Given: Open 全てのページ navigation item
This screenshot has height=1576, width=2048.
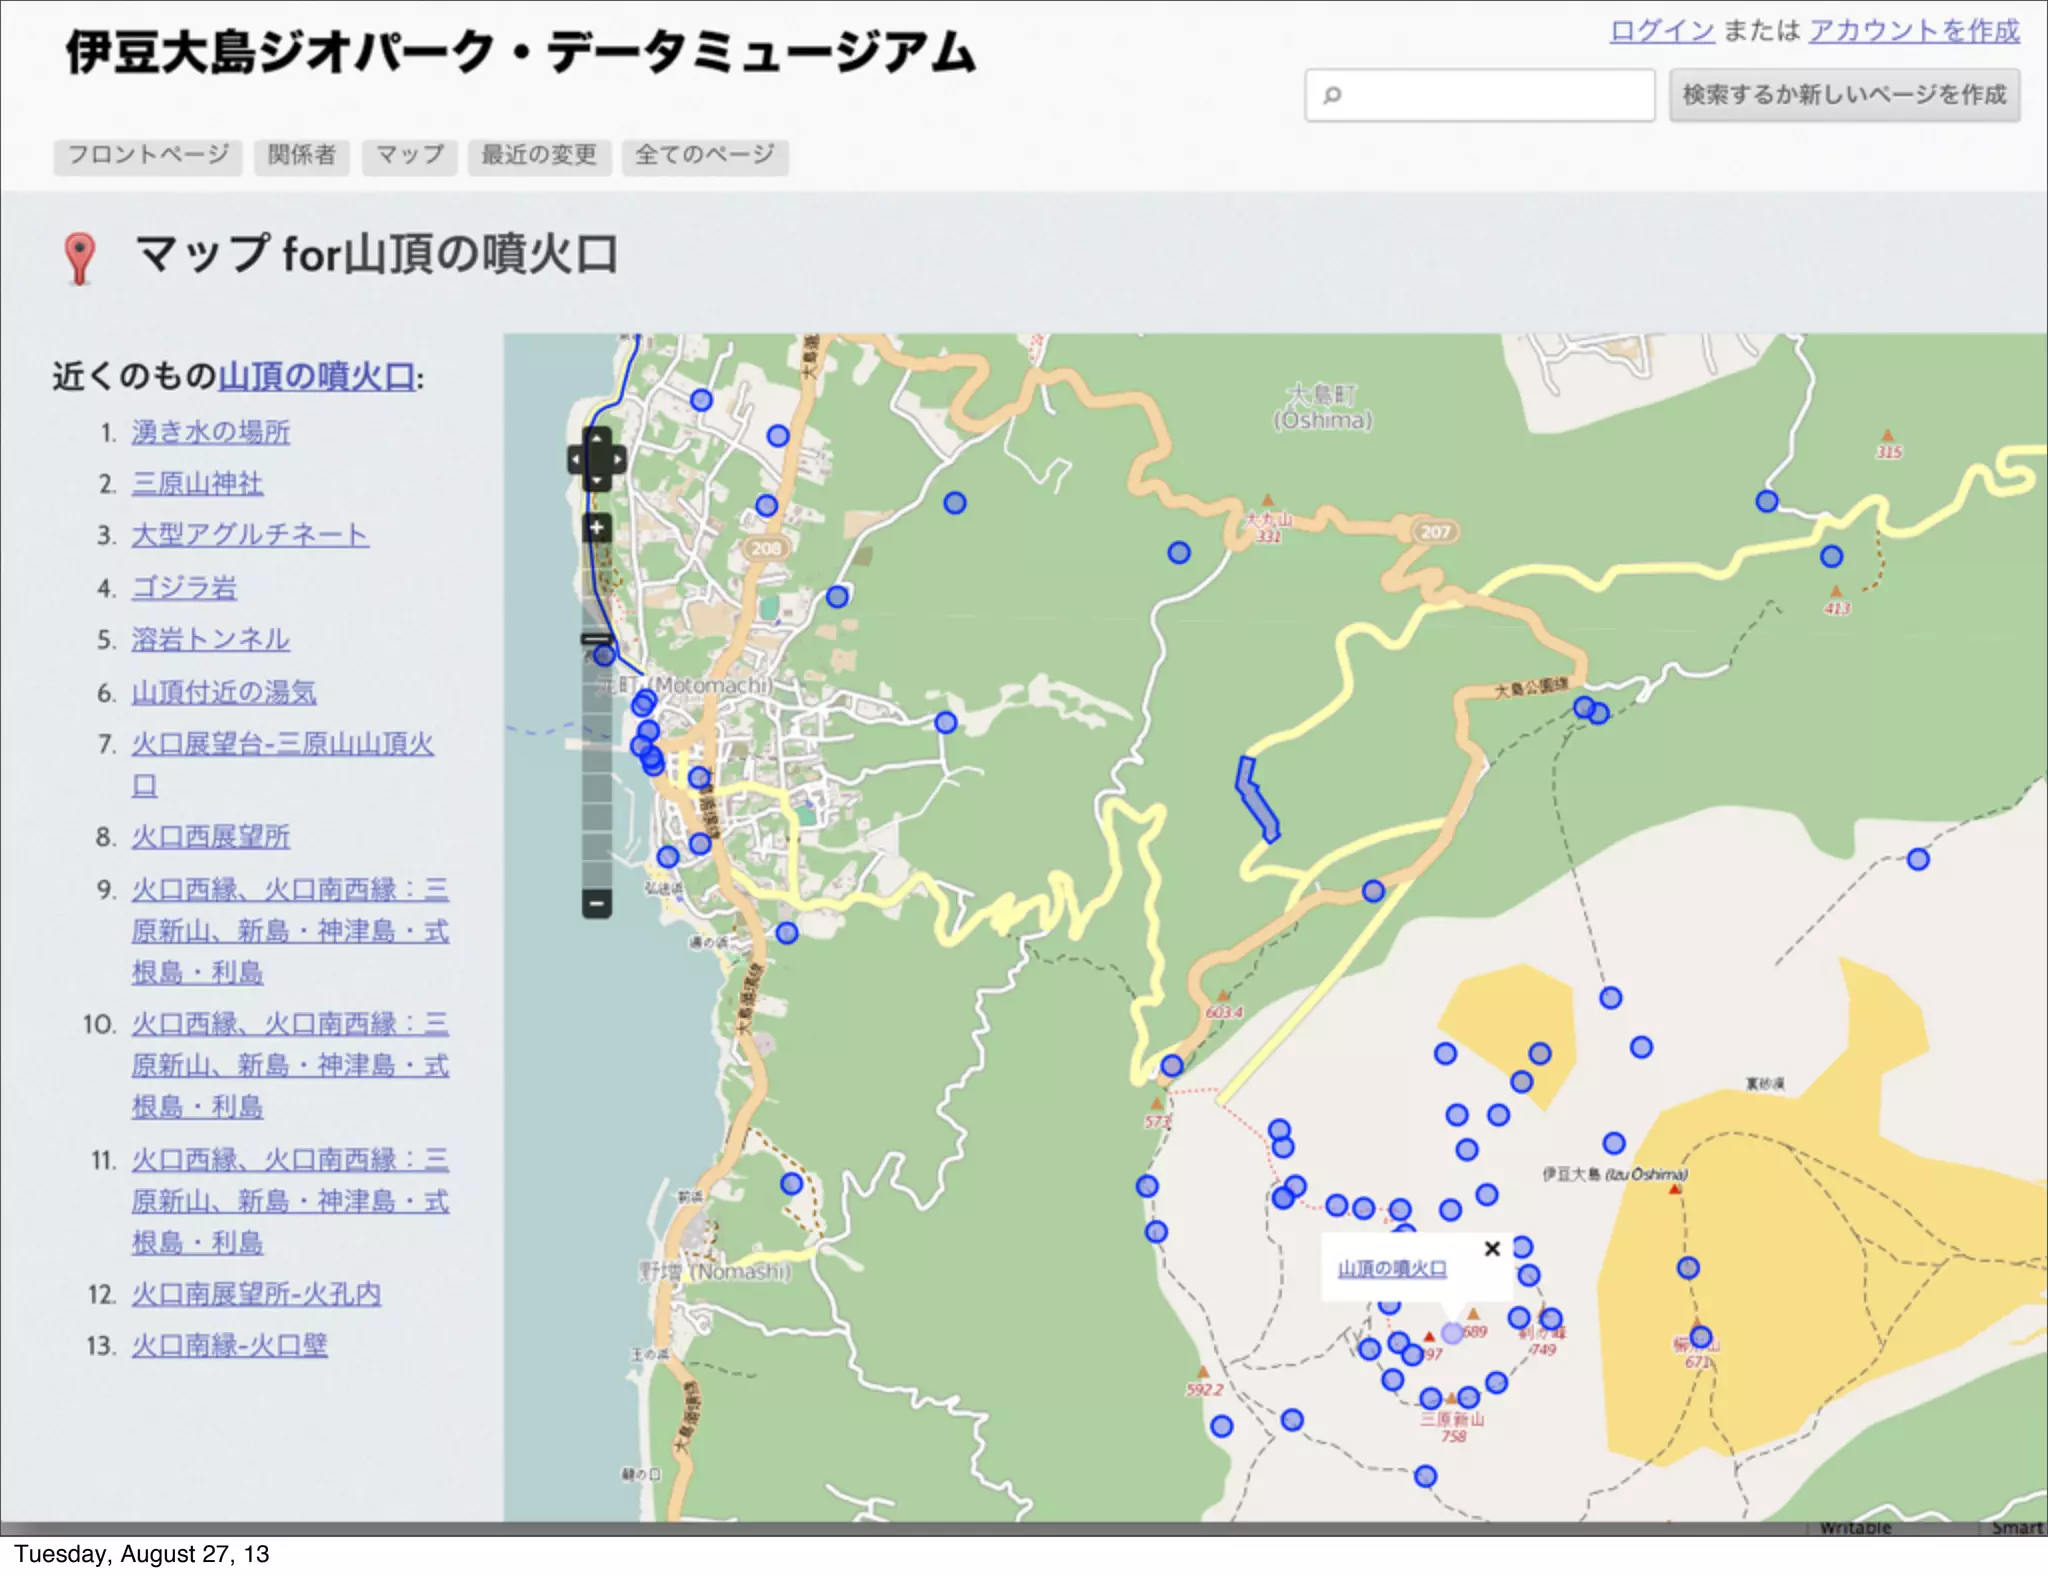Looking at the screenshot, I should coord(705,155).
